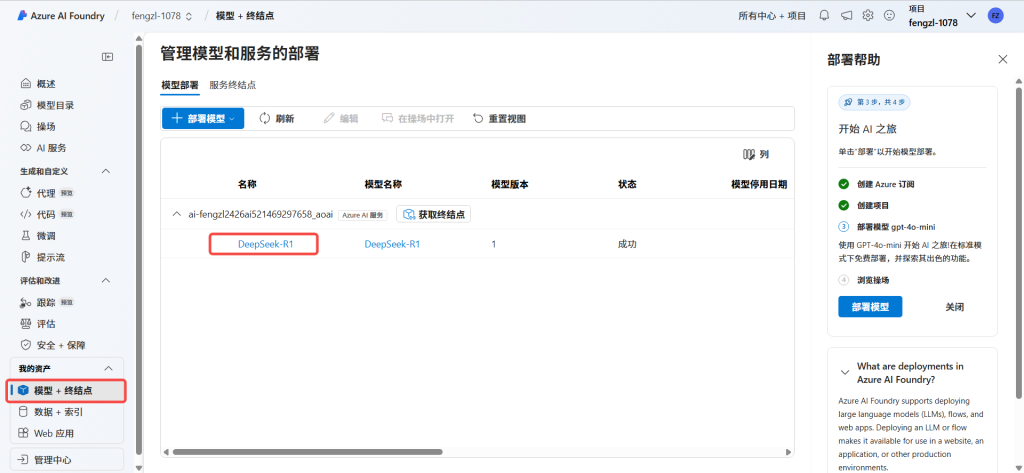Click the FZ user avatar
This screenshot has width=1024, height=473.
pos(995,16)
